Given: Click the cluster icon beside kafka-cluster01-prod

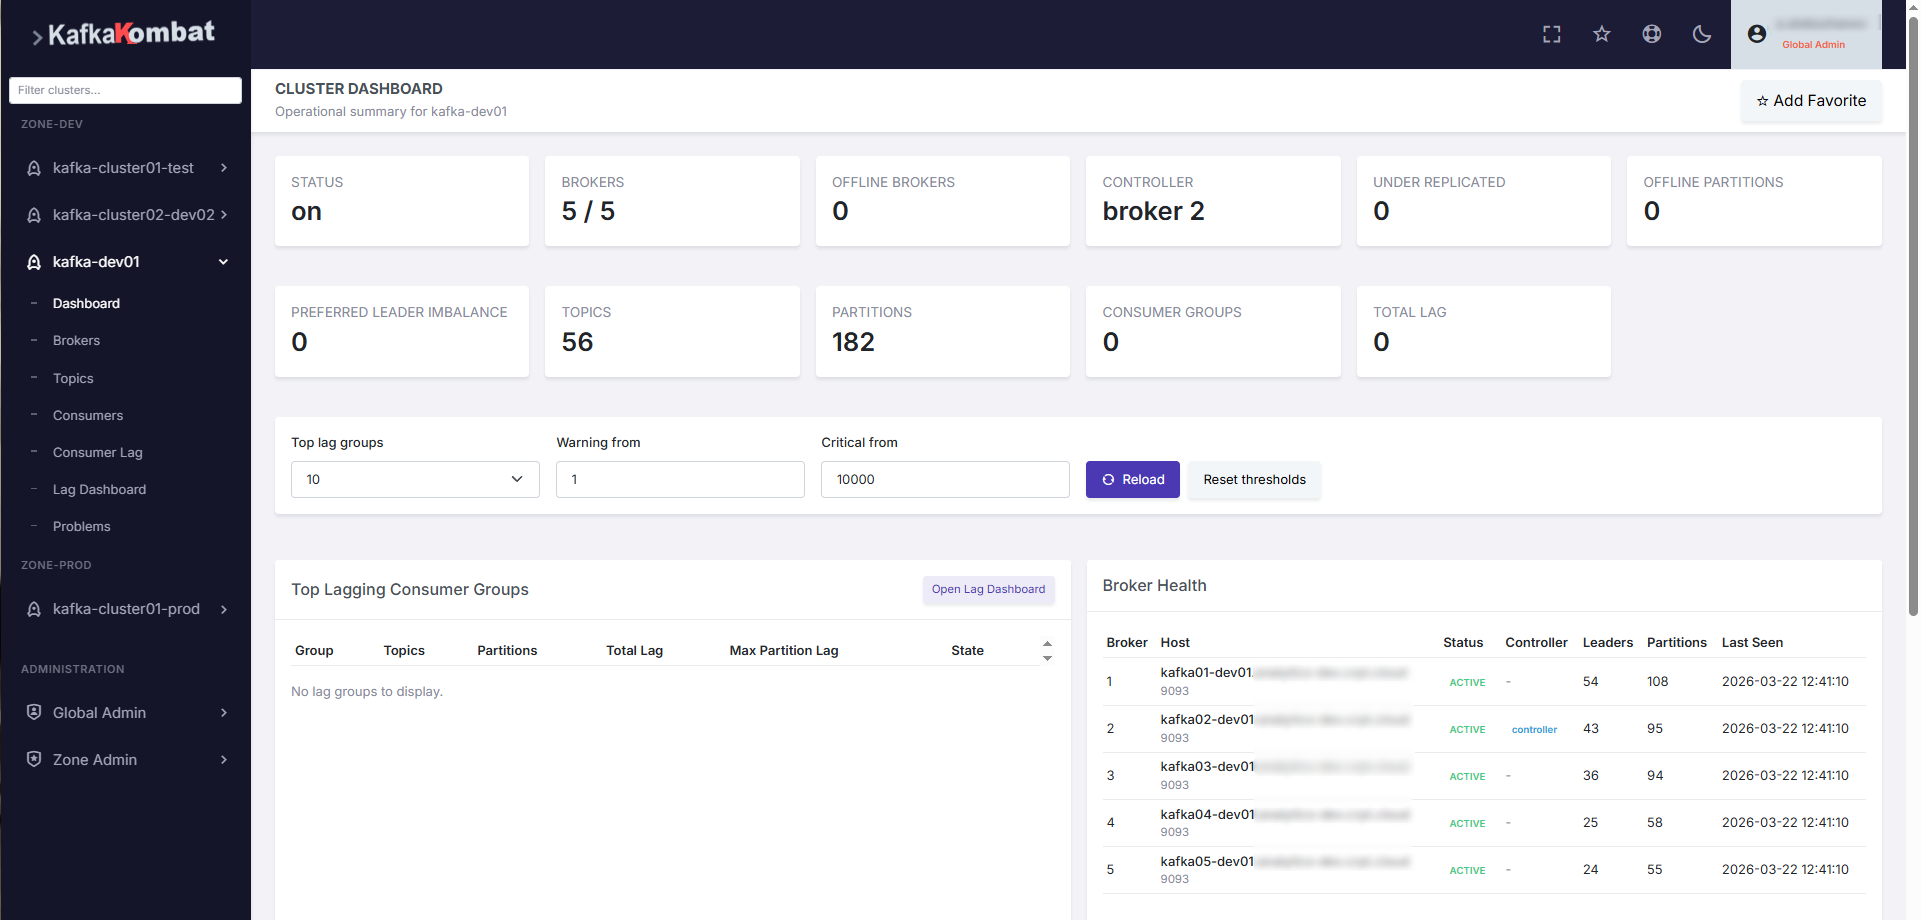Looking at the screenshot, I should tap(34, 609).
